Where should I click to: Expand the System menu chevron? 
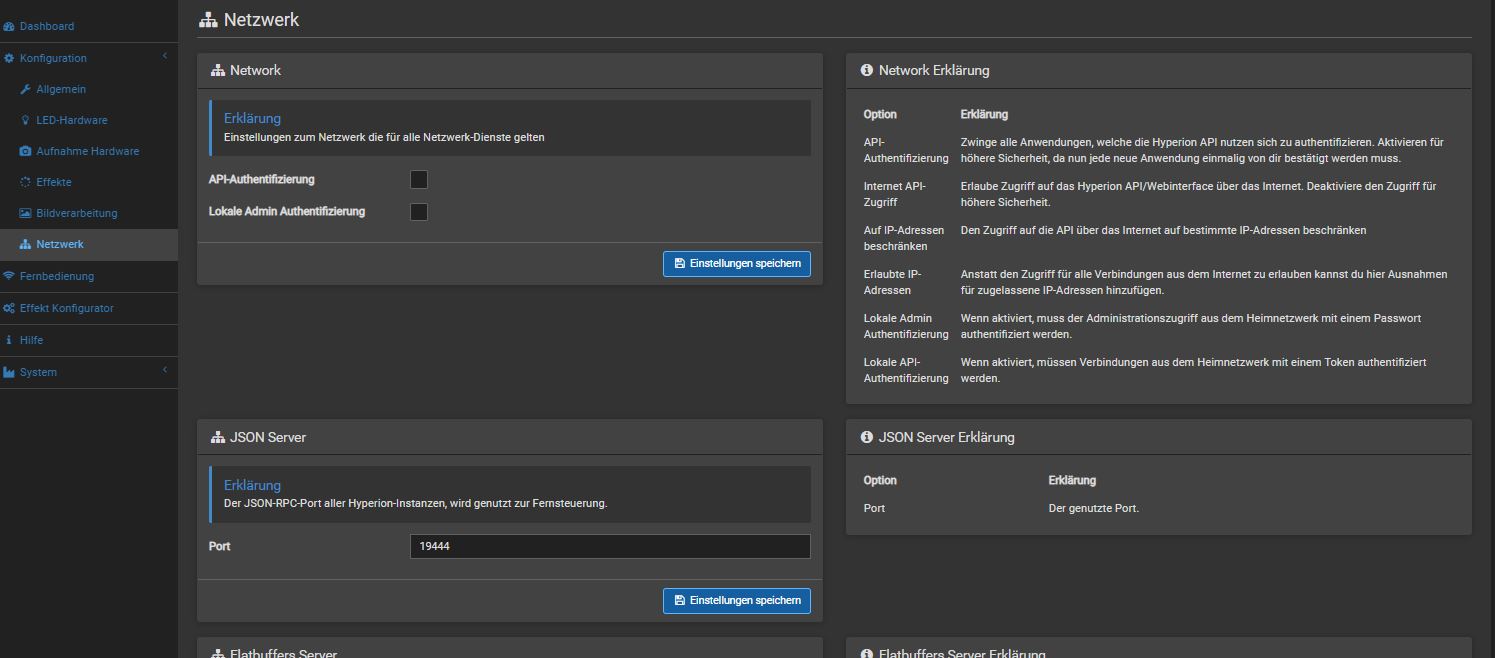pos(165,371)
